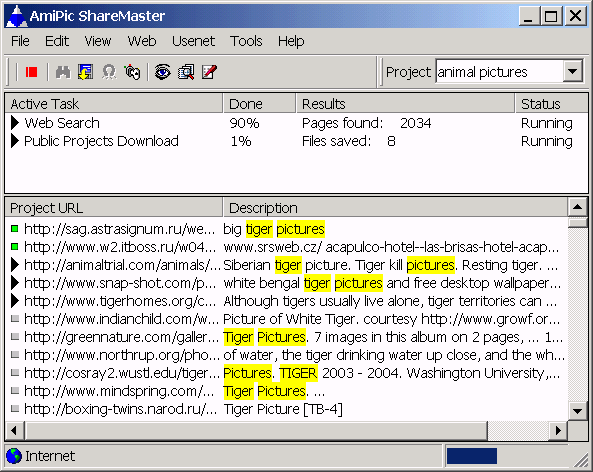The height and width of the screenshot is (472, 593).
Task: Click the eye viewer icon
Action: 163,72
